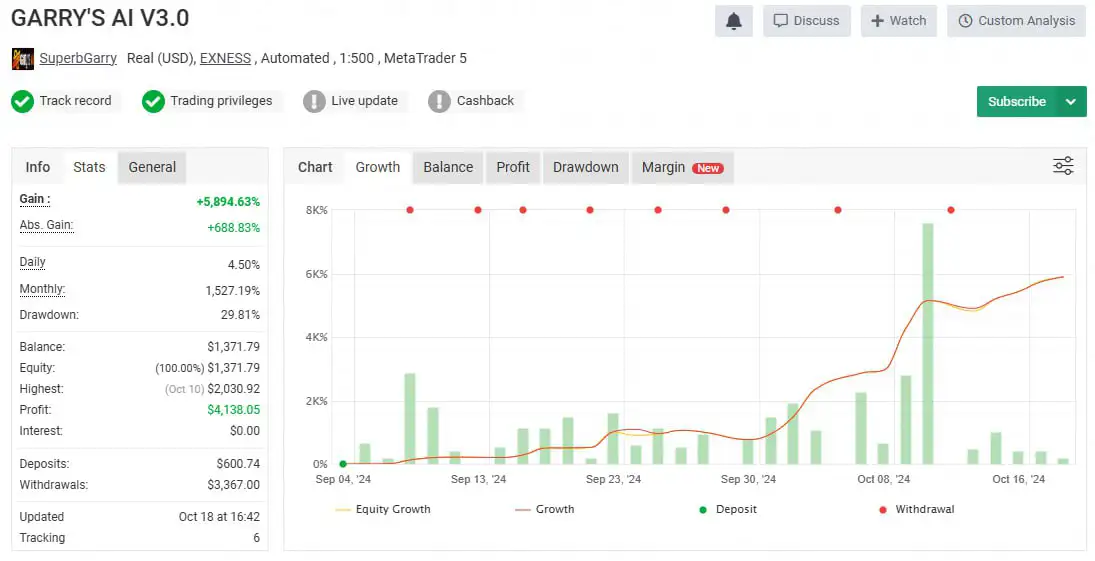Image resolution: width=1095 pixels, height=561 pixels.
Task: Switch to the Balance chart tab
Action: tap(448, 167)
